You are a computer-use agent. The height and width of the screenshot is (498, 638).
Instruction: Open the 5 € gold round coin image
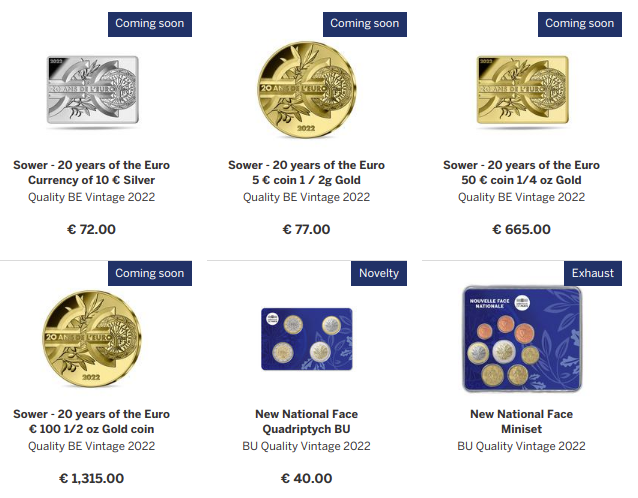(306, 90)
